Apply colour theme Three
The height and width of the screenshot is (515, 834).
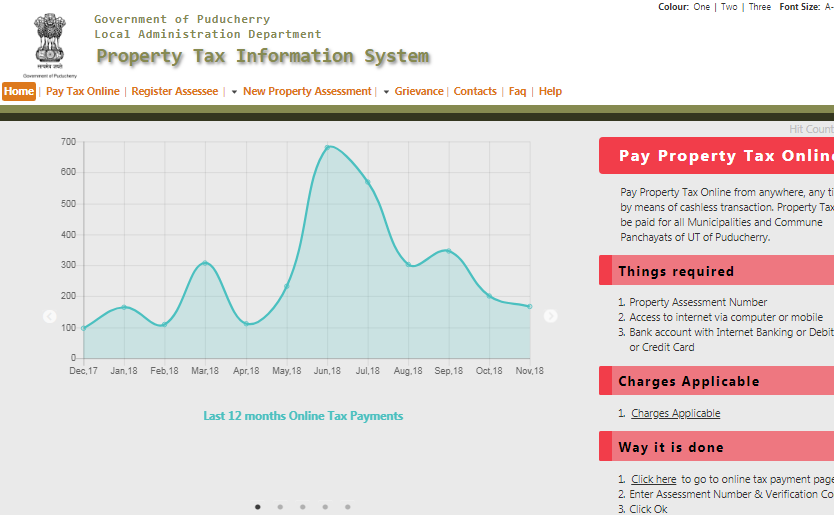pyautogui.click(x=759, y=7)
